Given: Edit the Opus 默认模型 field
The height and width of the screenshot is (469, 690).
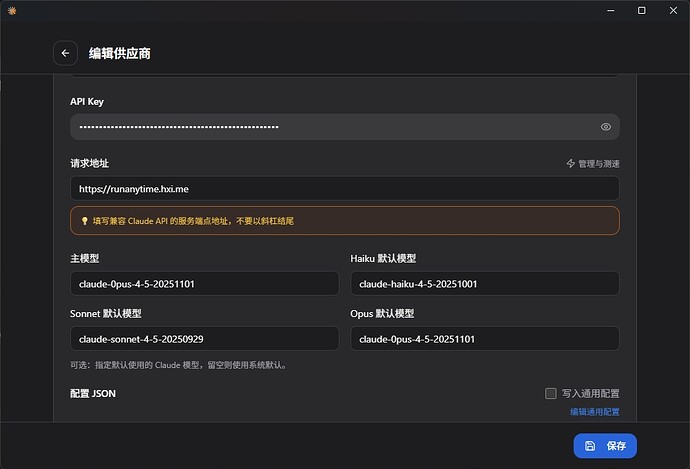Looking at the screenshot, I should tap(485, 339).
